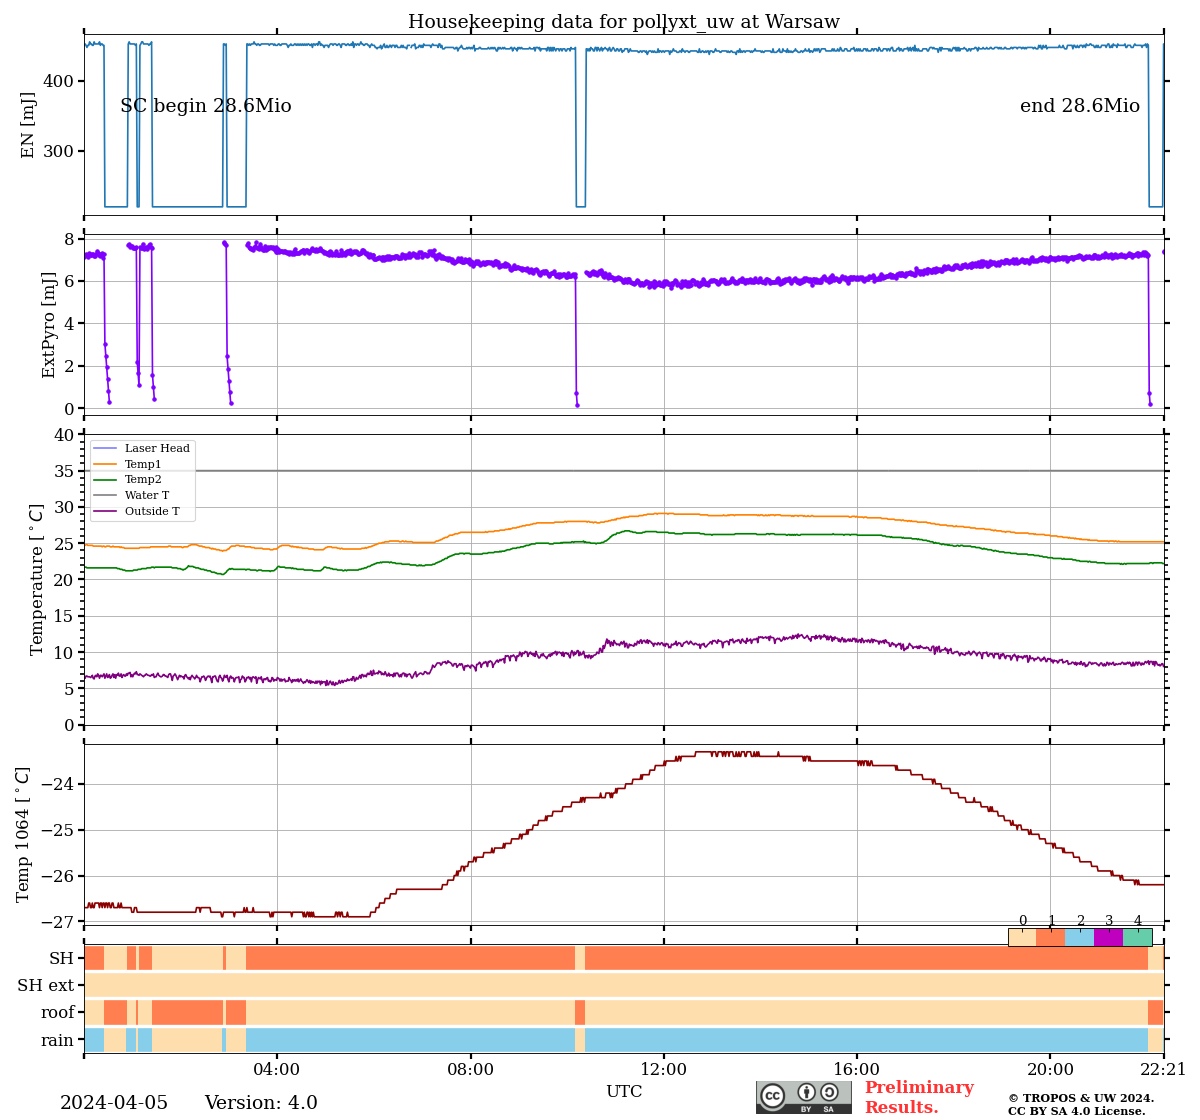This screenshot has height=1120, width=1200.
Task: Click the Creative Commons CC license badge
Action: click(x=804, y=1097)
